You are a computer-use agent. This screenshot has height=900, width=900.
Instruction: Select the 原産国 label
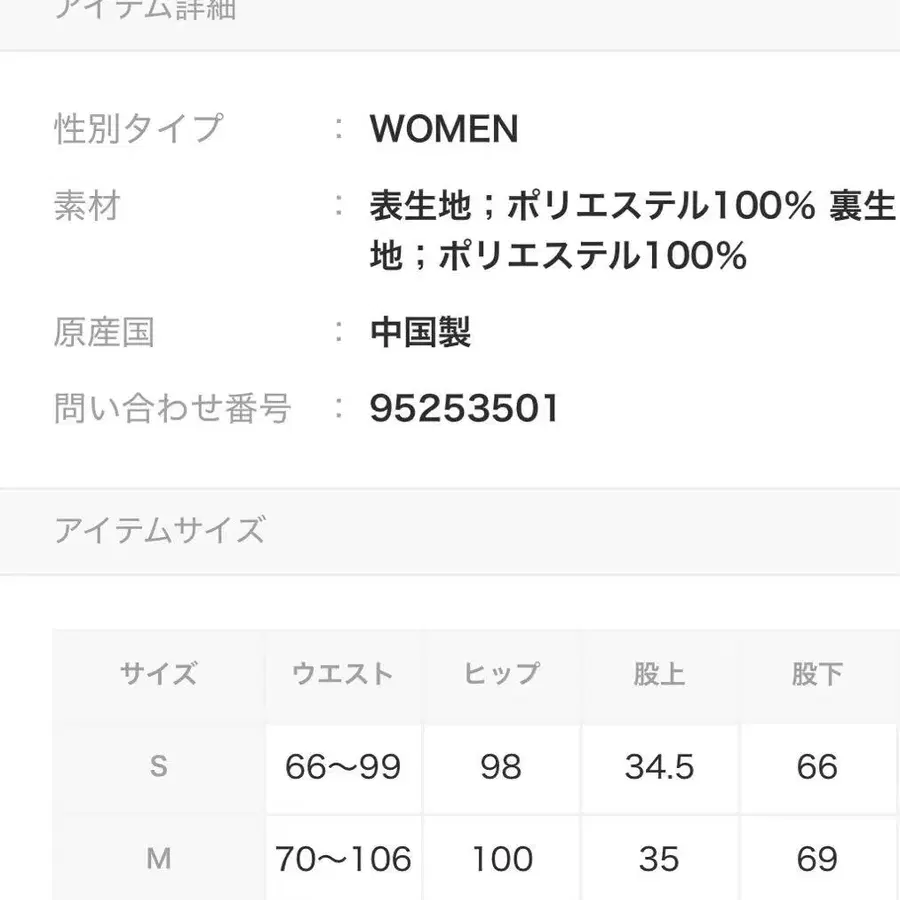click(x=104, y=332)
